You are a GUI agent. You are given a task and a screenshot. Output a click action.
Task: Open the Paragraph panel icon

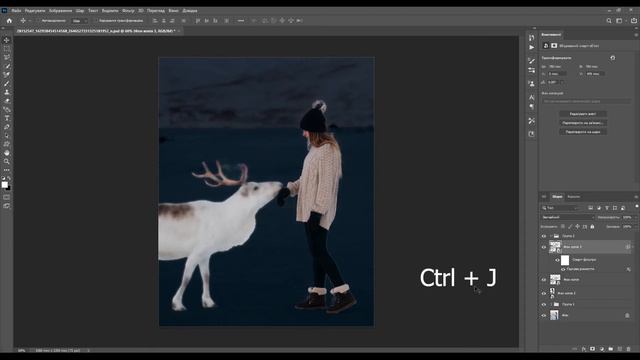(x=531, y=107)
